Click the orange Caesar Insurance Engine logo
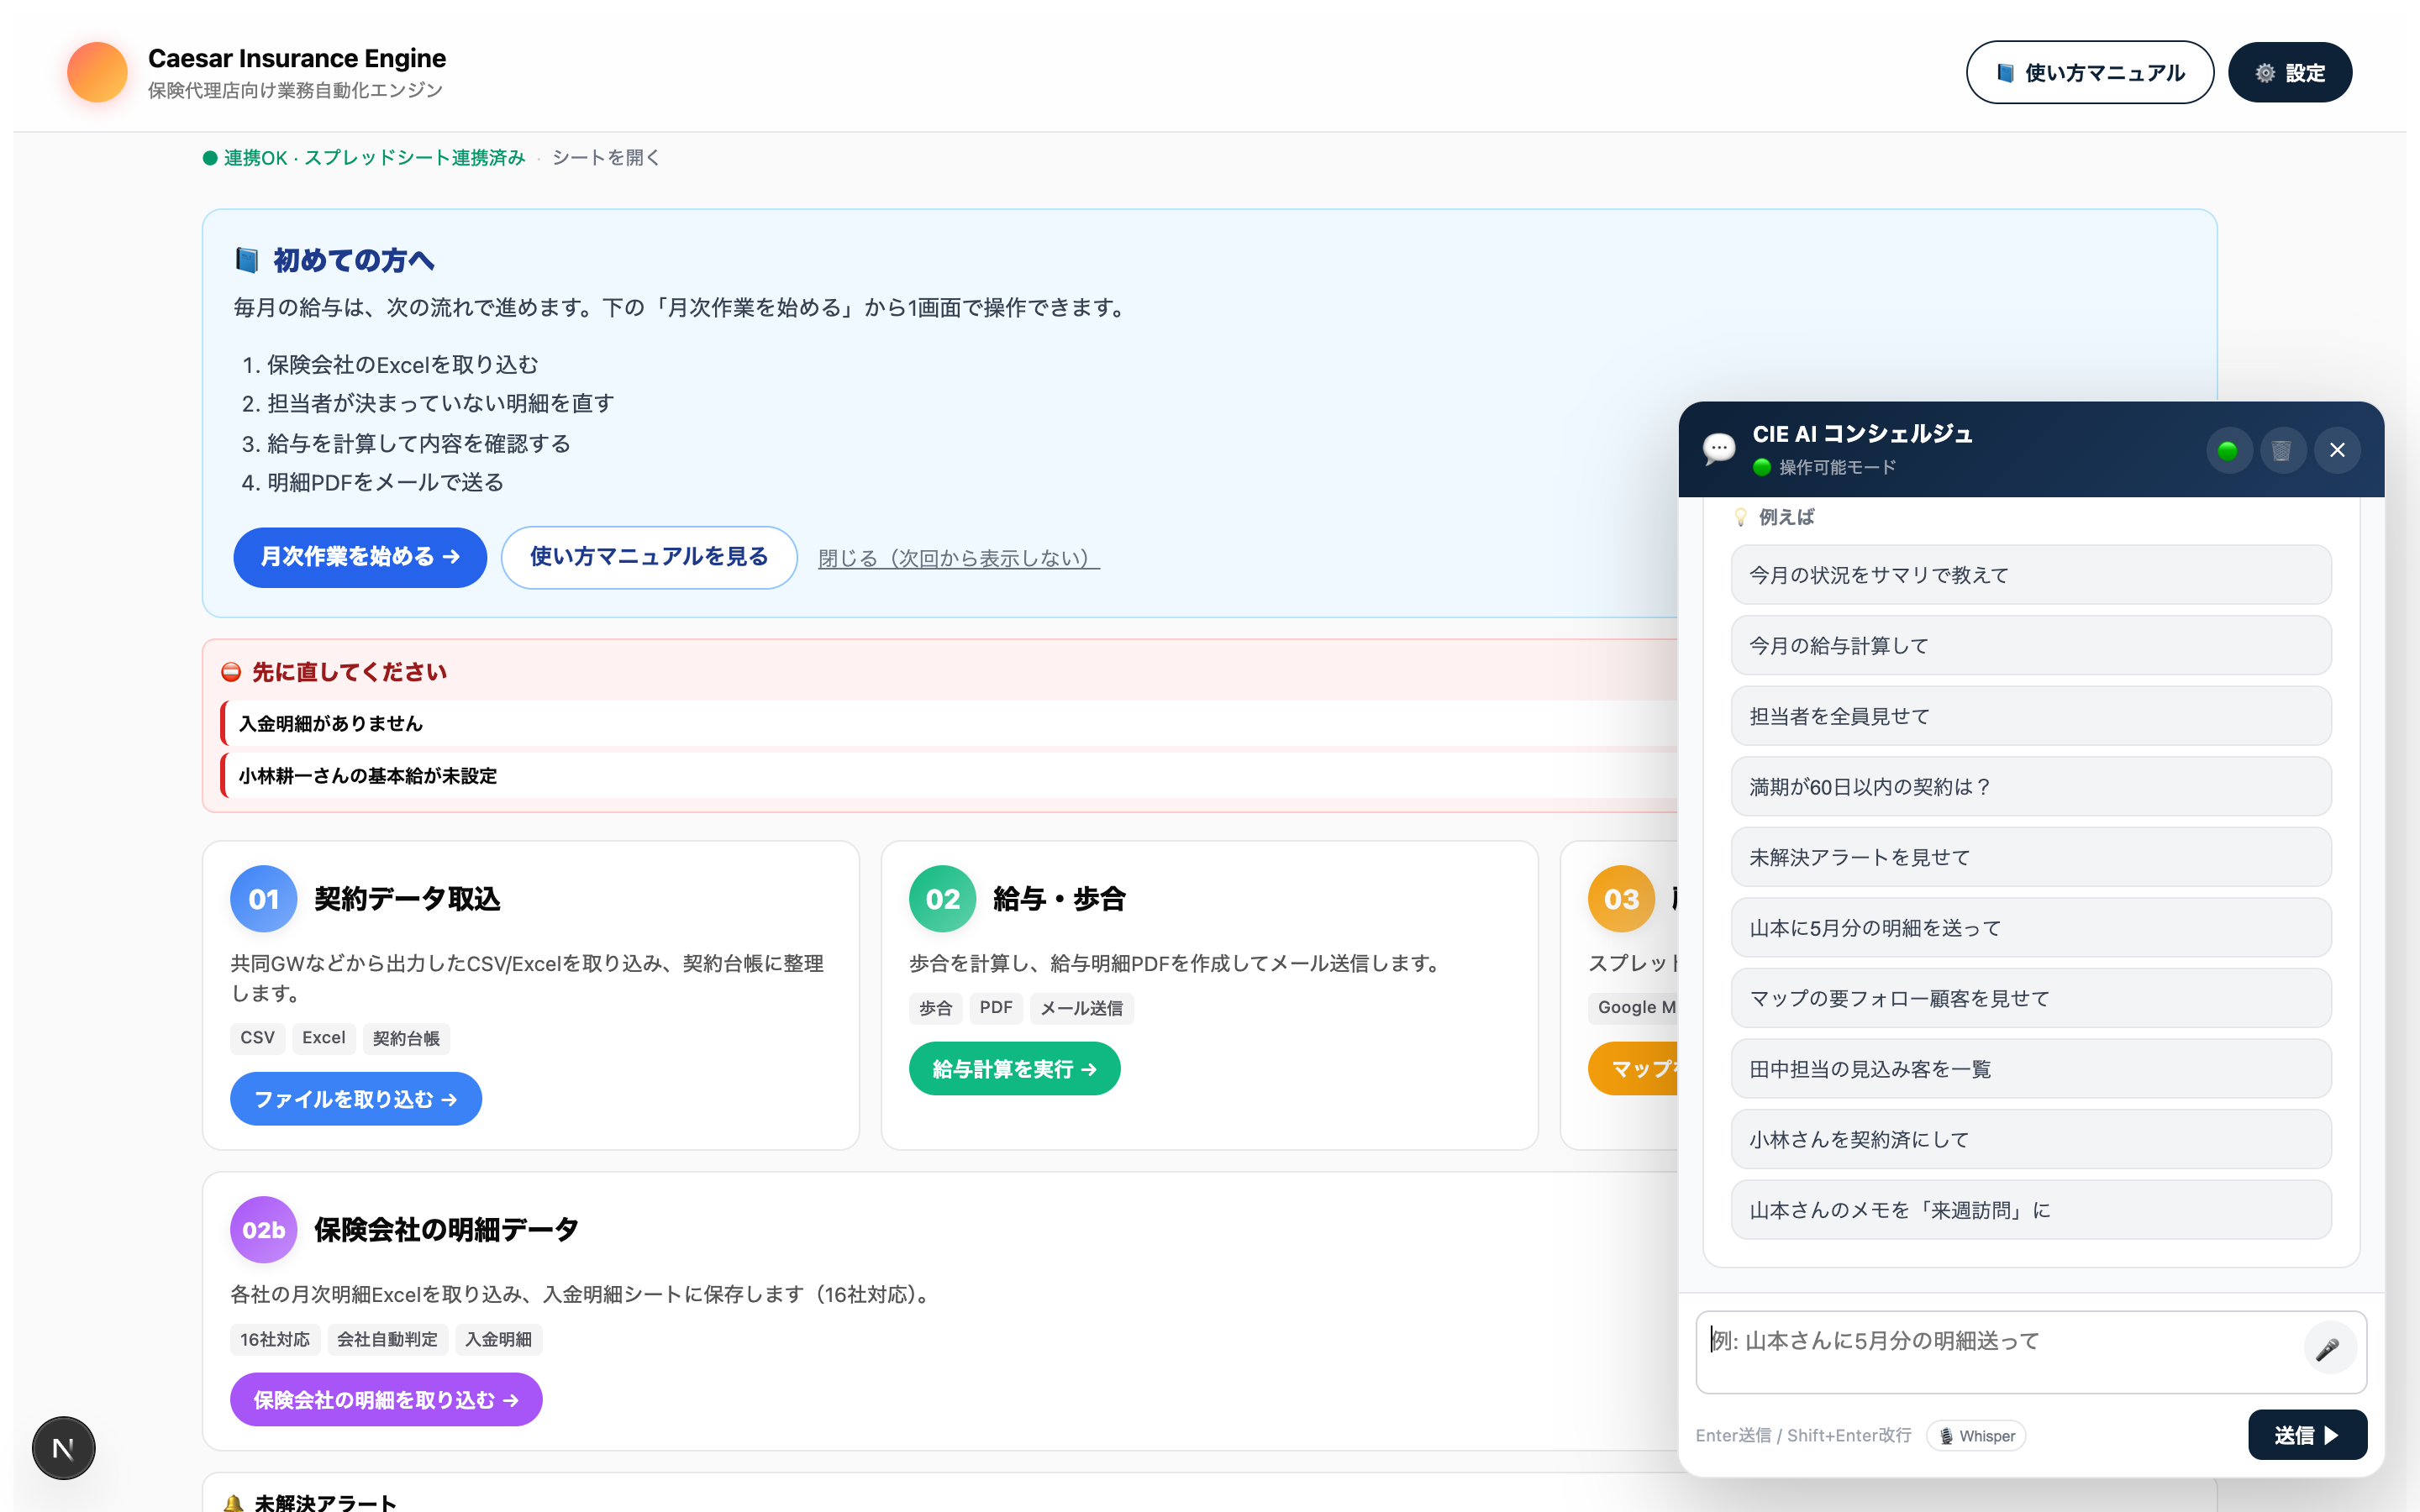This screenshot has width=2420, height=1512. tap(97, 72)
